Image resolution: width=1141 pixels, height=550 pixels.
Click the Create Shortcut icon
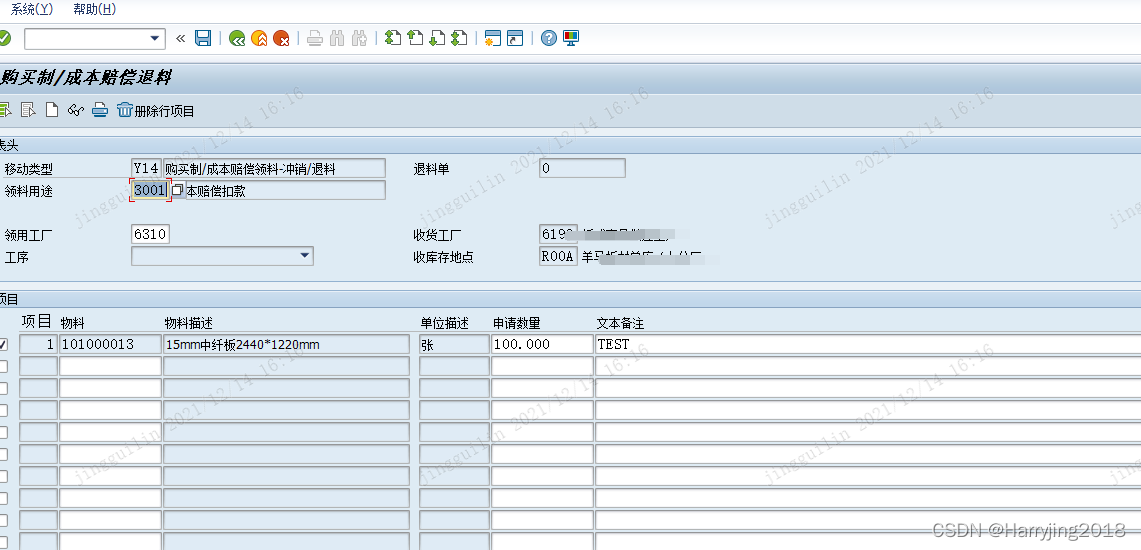[515, 39]
